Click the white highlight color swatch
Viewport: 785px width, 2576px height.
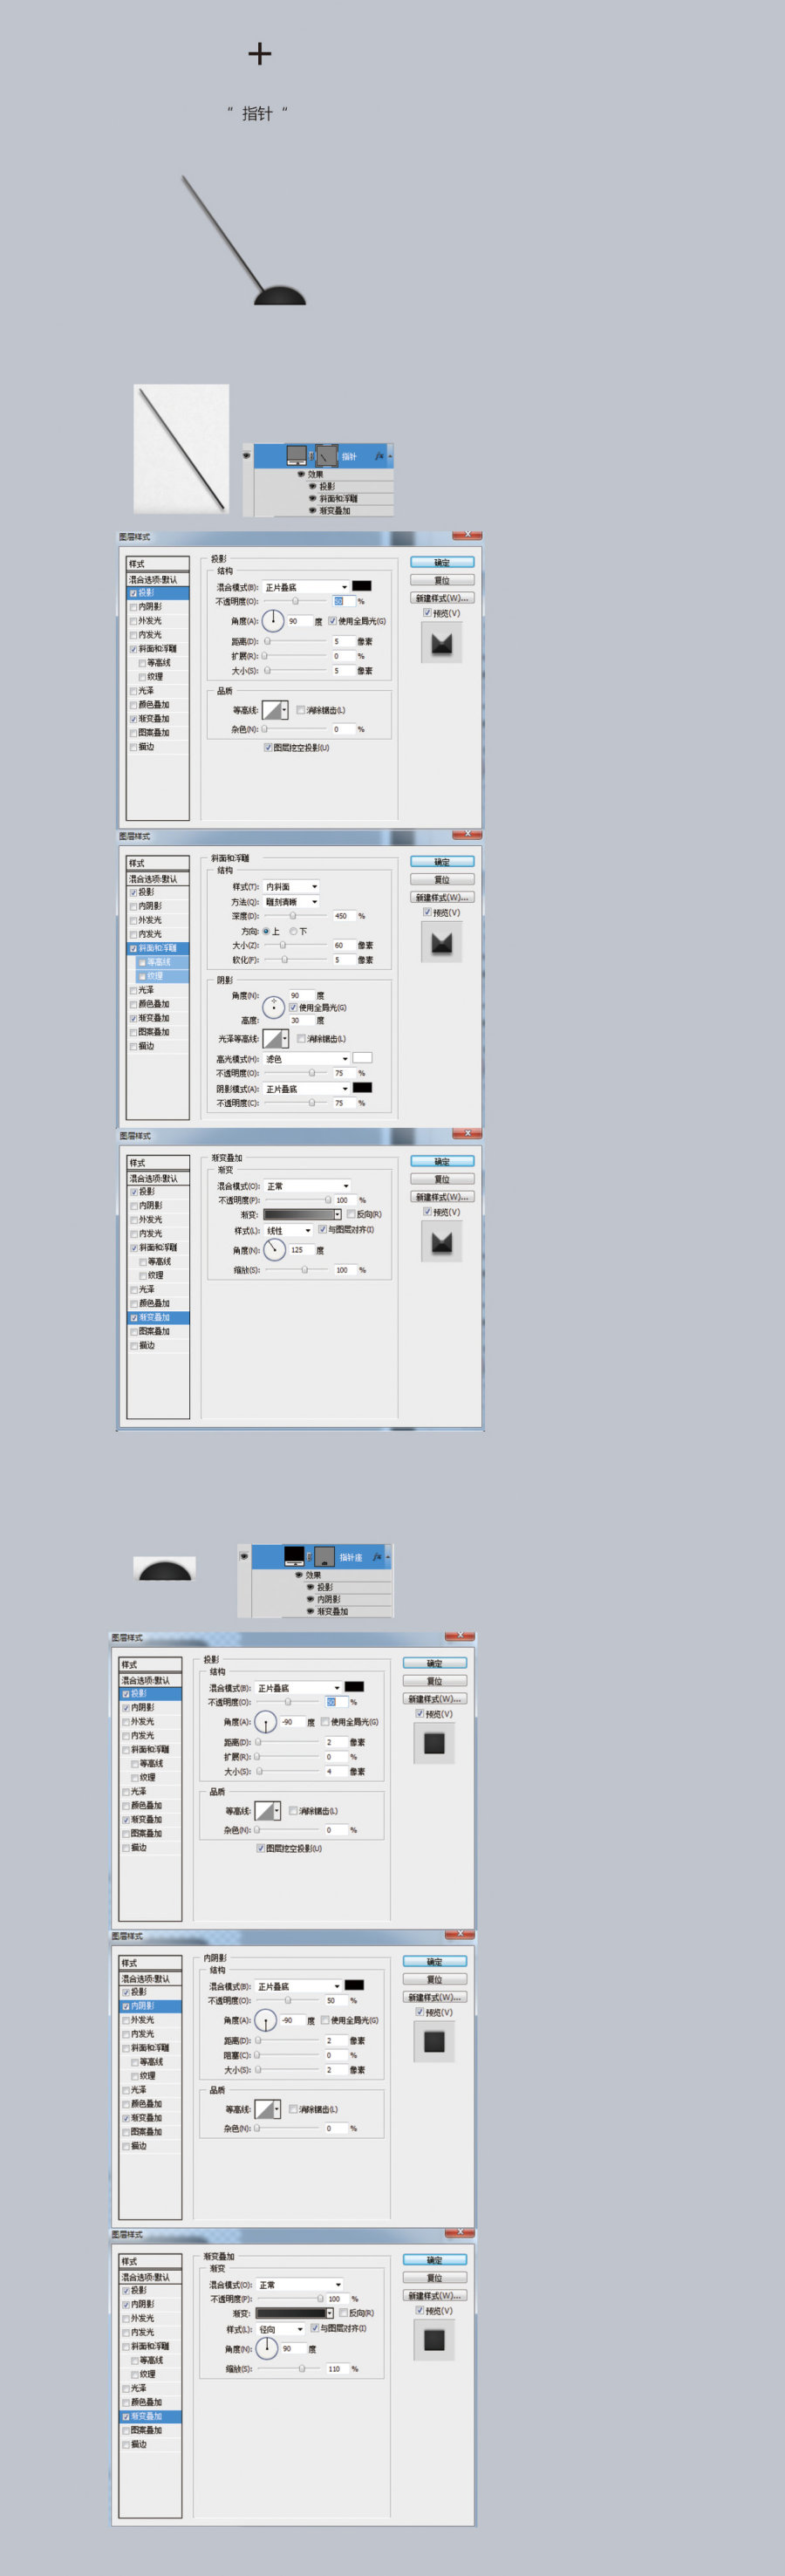pos(362,1058)
